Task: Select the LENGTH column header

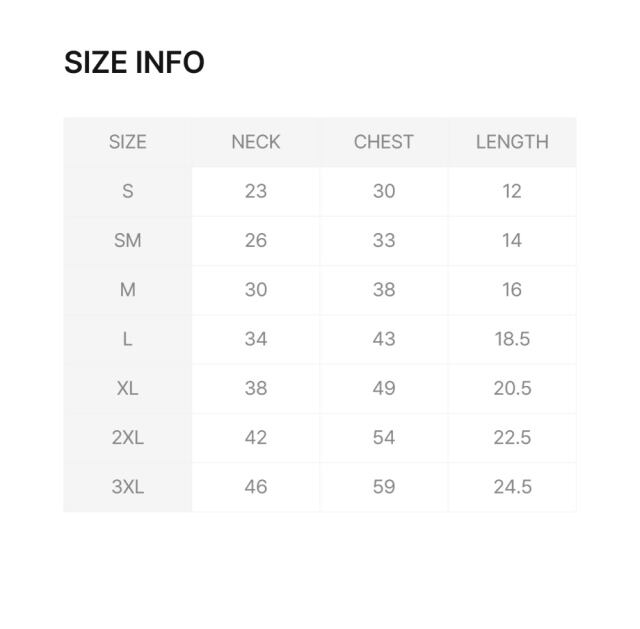Action: (x=512, y=142)
